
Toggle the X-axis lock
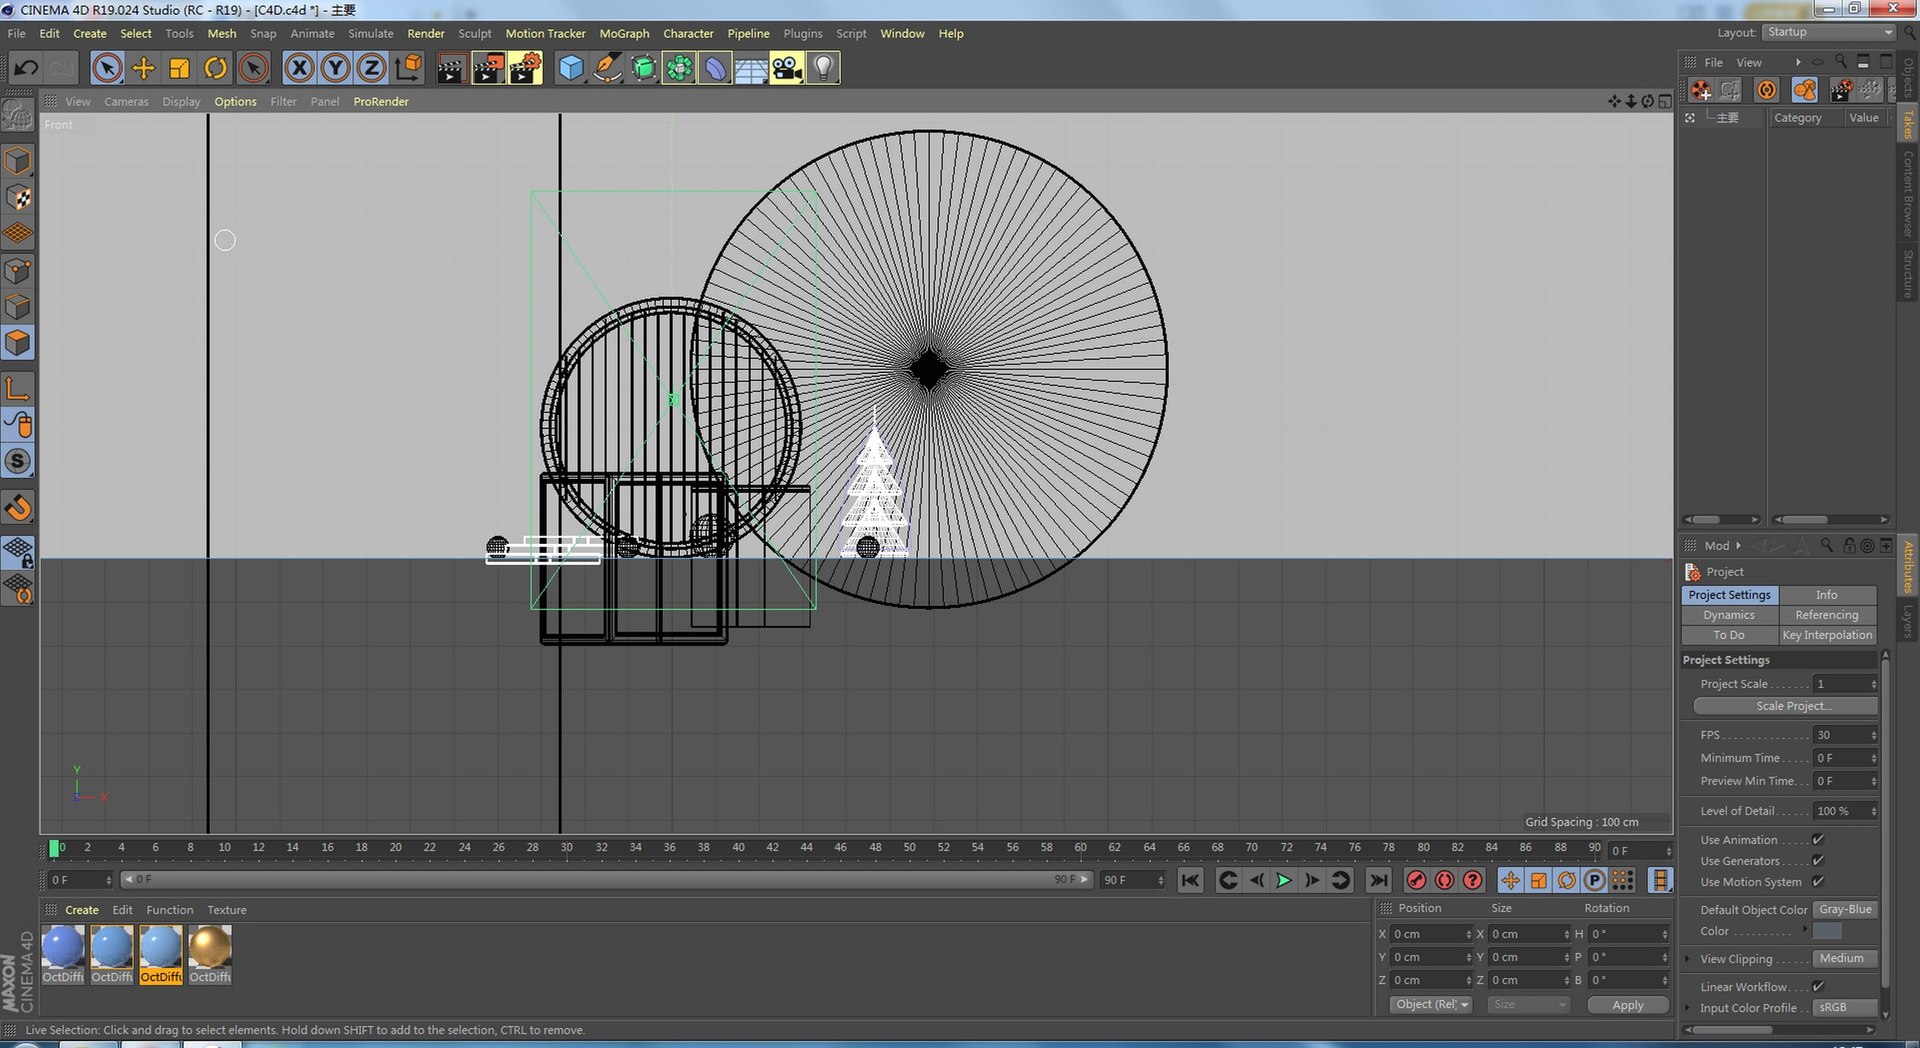click(298, 68)
